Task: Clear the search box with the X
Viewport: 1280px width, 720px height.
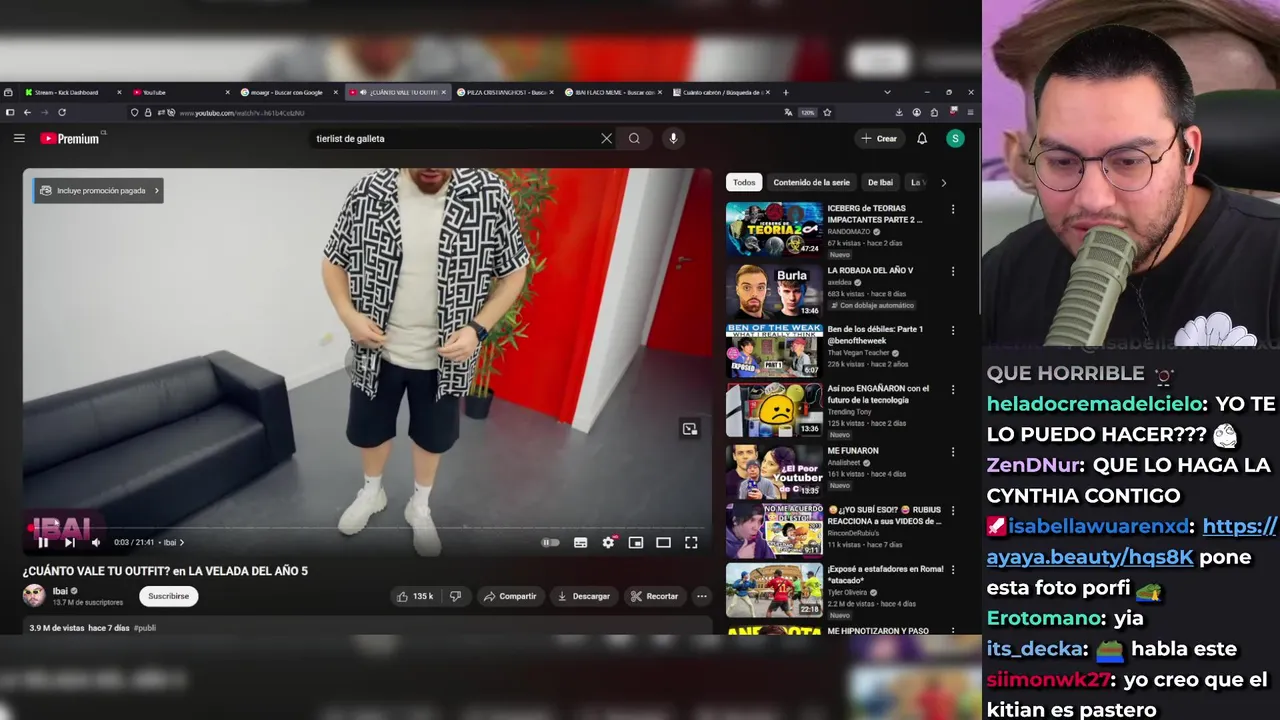Action: click(x=606, y=138)
